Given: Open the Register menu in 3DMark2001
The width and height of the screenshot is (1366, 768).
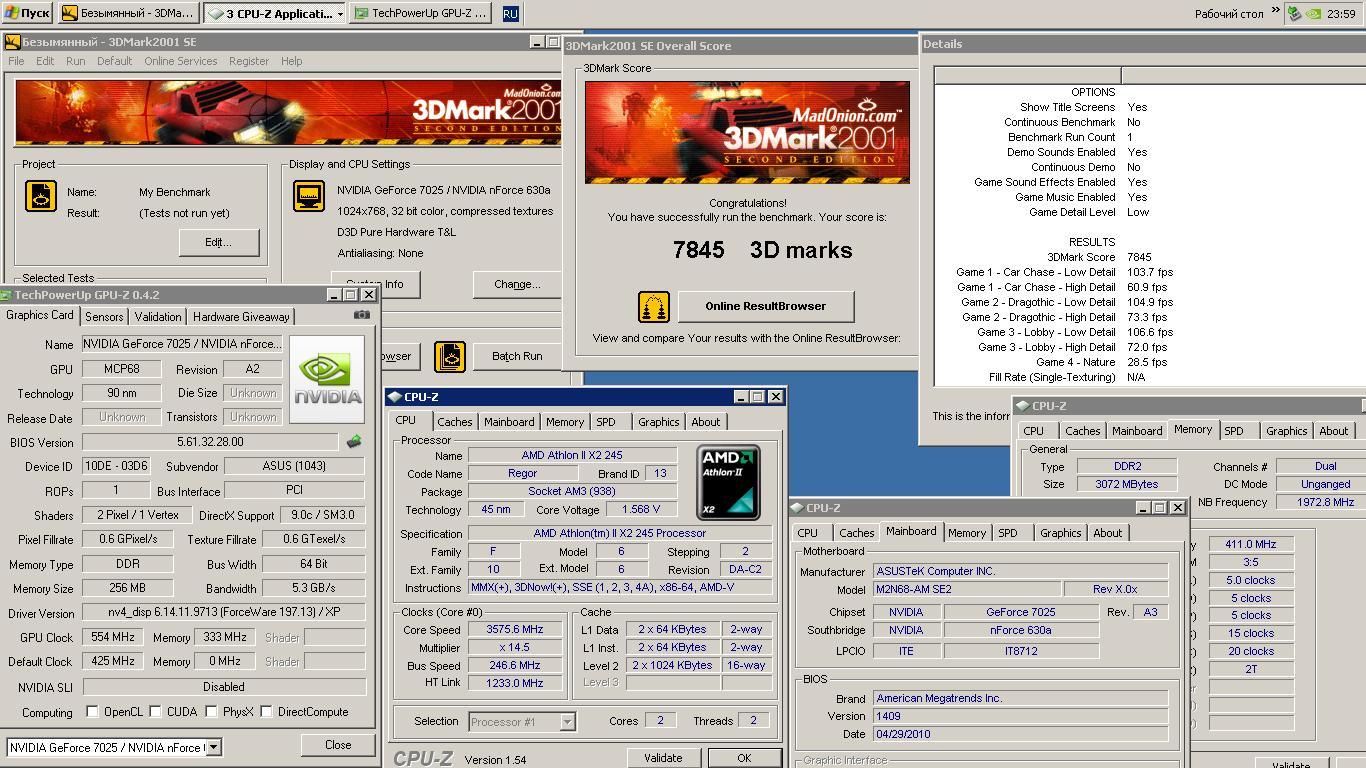Looking at the screenshot, I should [249, 61].
